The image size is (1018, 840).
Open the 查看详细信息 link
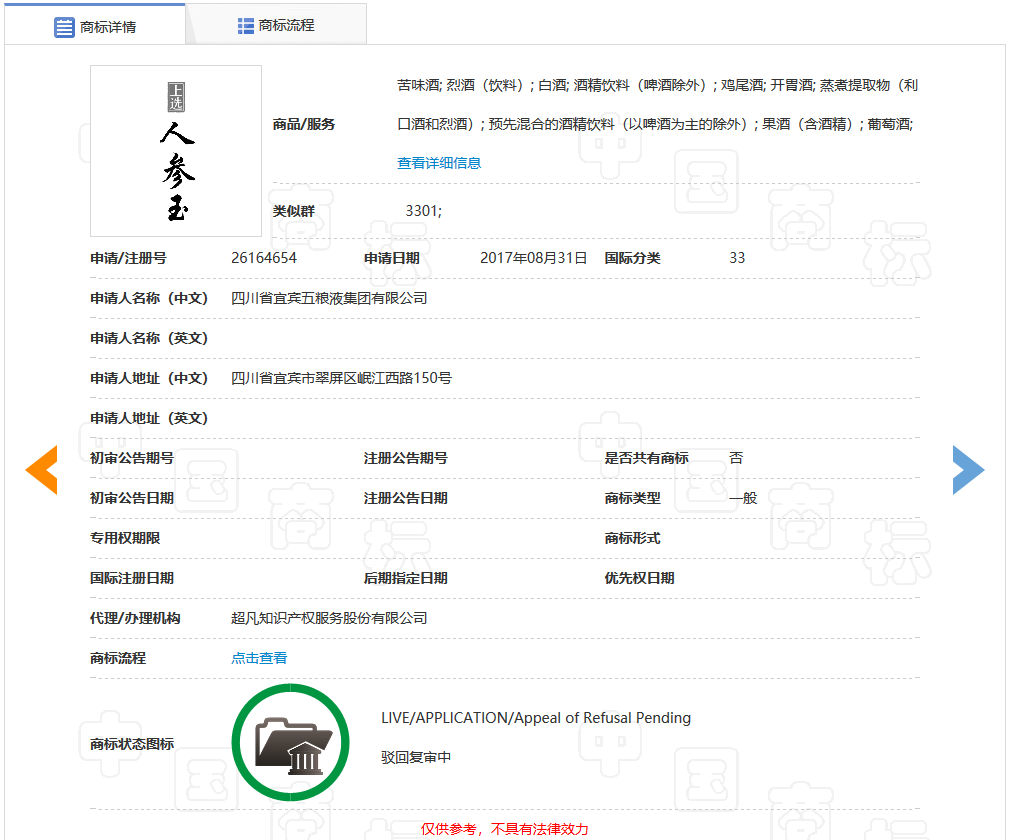pyautogui.click(x=439, y=163)
